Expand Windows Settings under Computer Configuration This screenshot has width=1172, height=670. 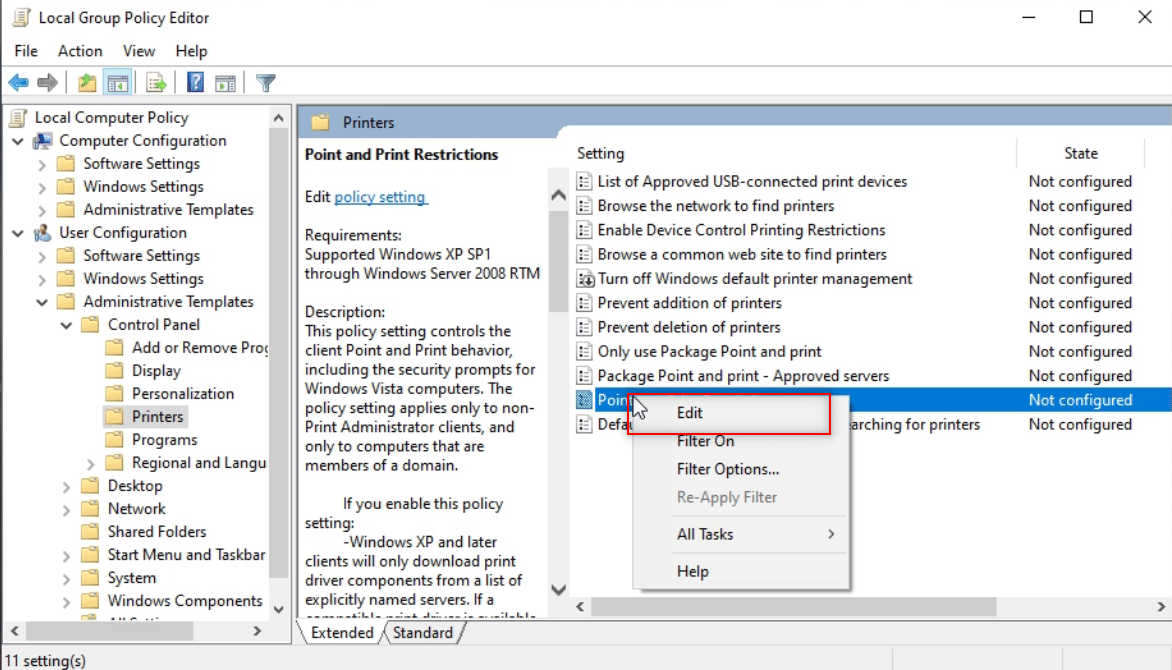tap(42, 188)
